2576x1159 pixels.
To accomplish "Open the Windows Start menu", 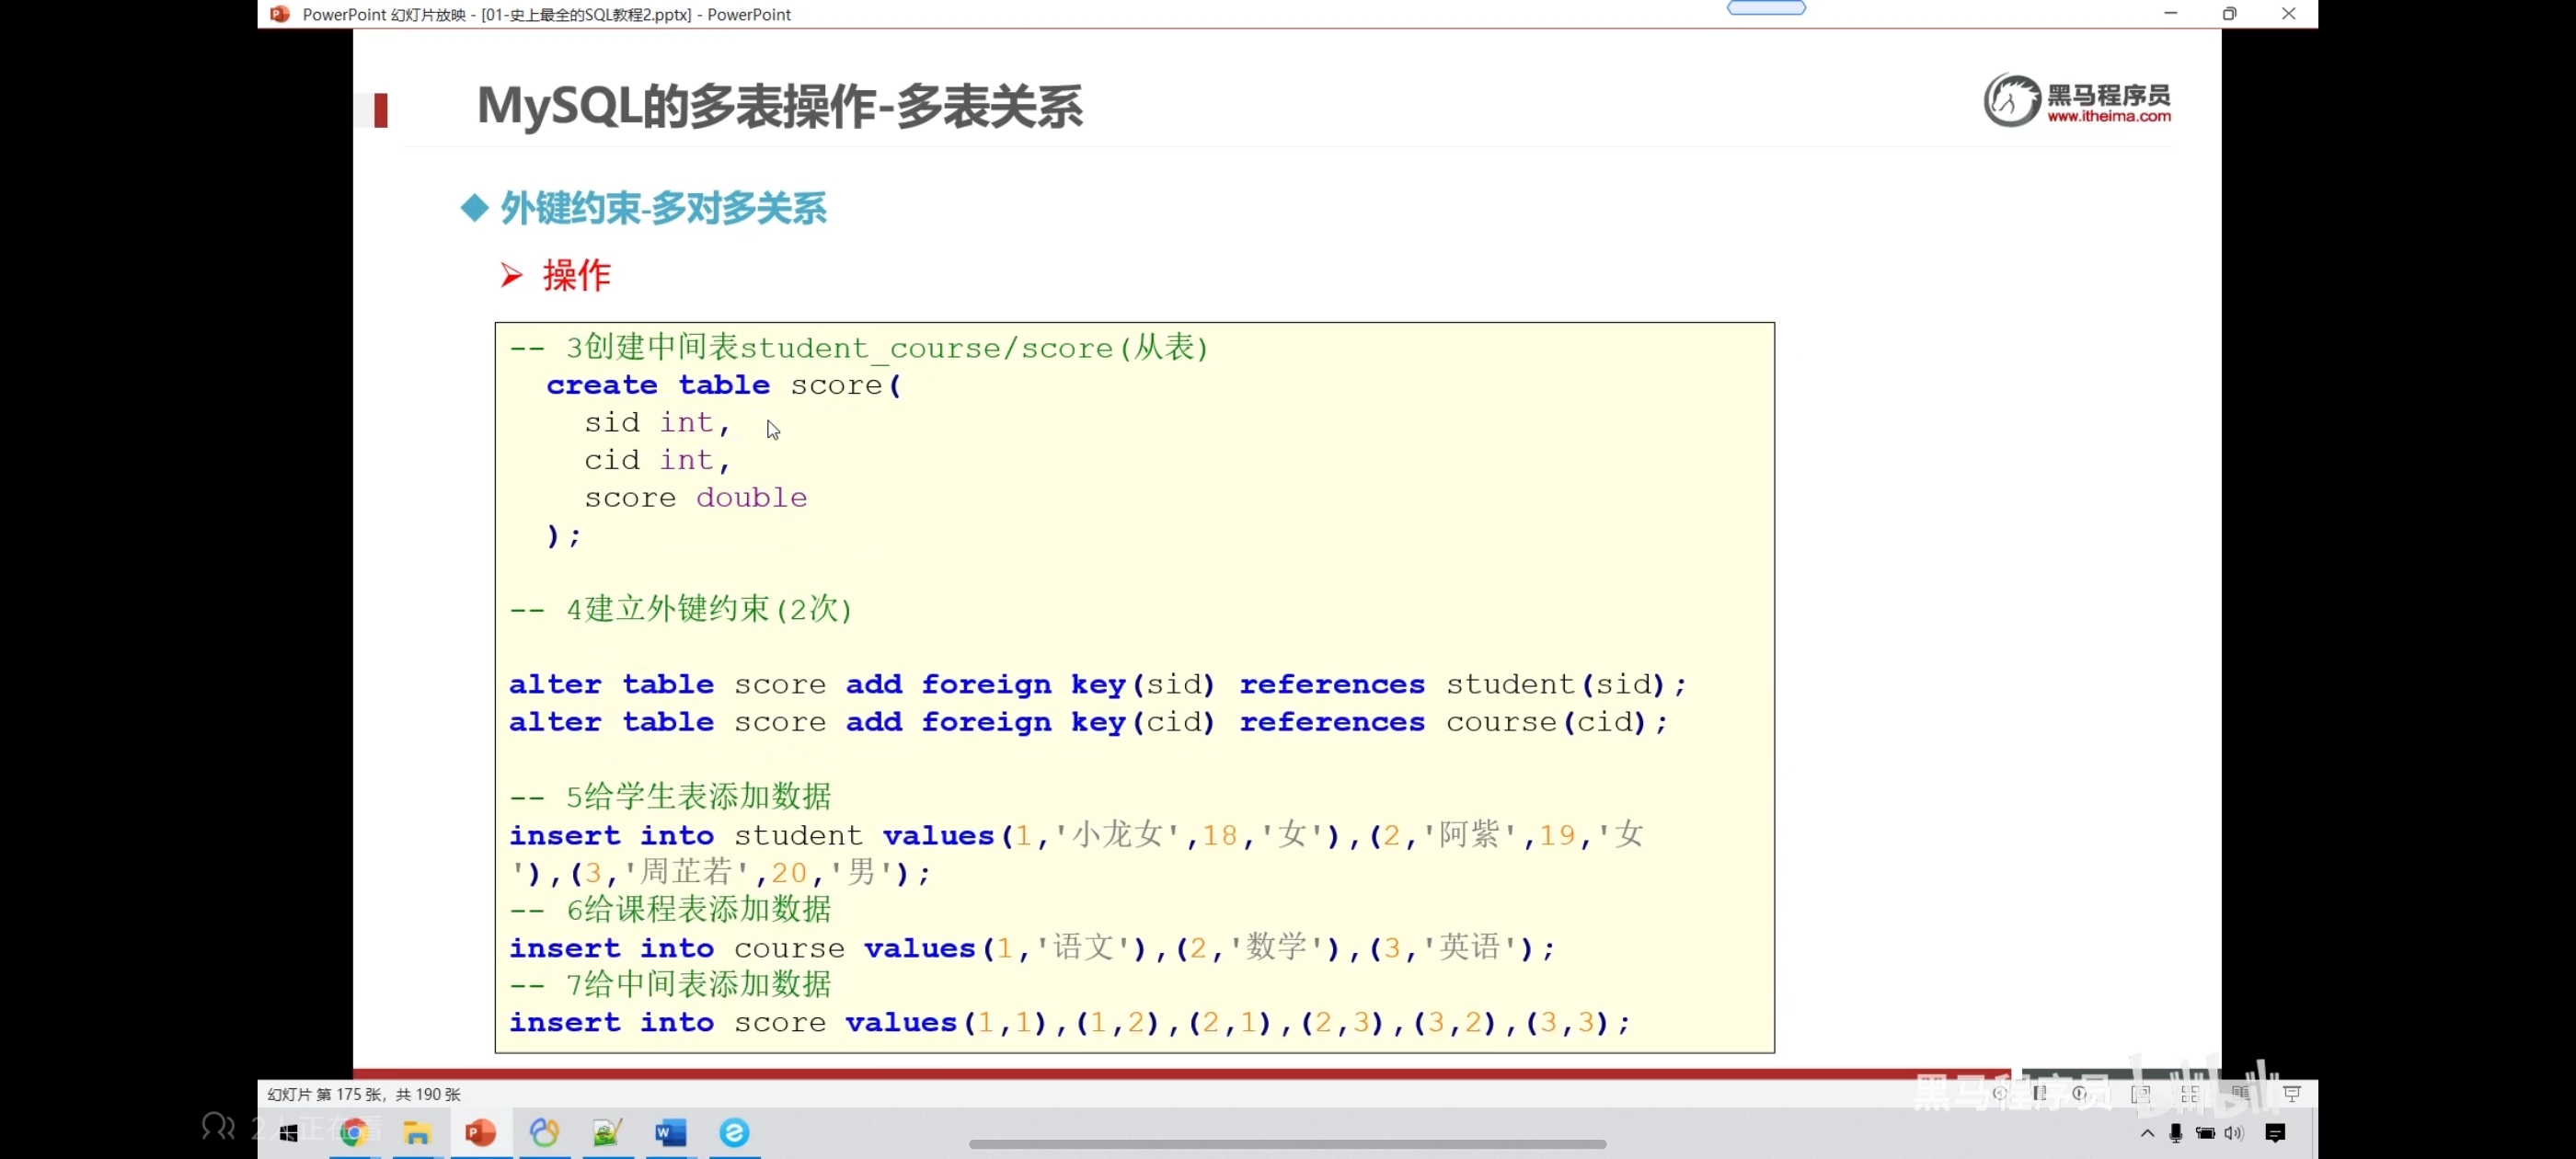I will tap(289, 1132).
